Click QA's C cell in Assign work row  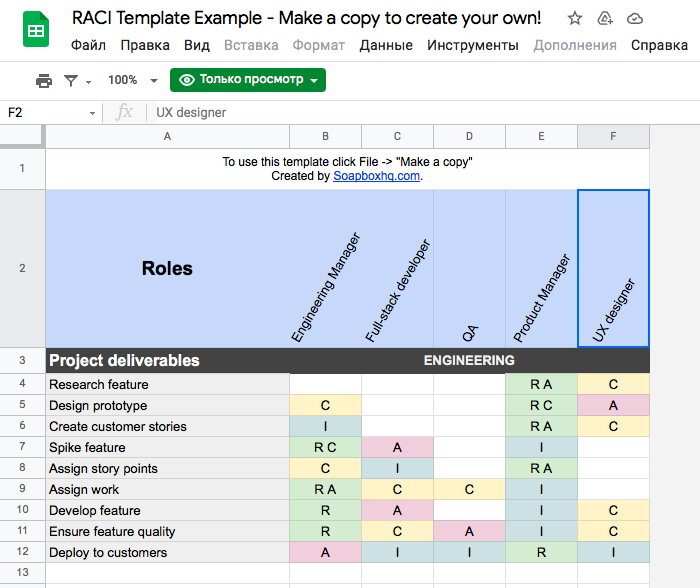[469, 489]
